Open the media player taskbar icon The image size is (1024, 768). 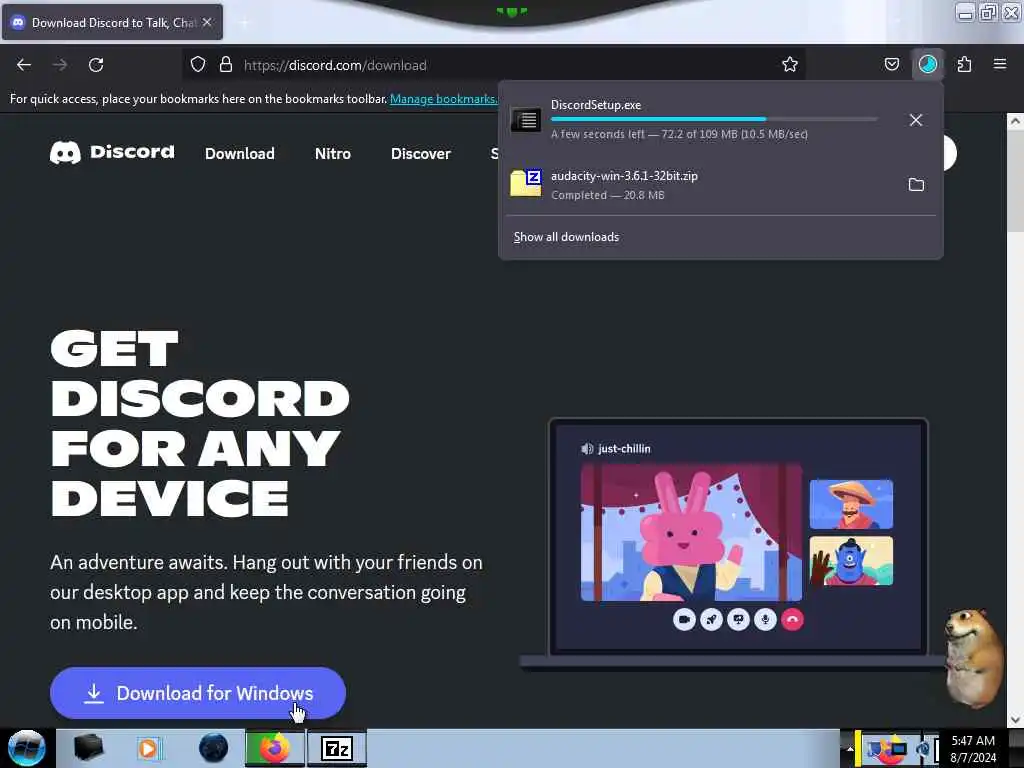coord(148,748)
